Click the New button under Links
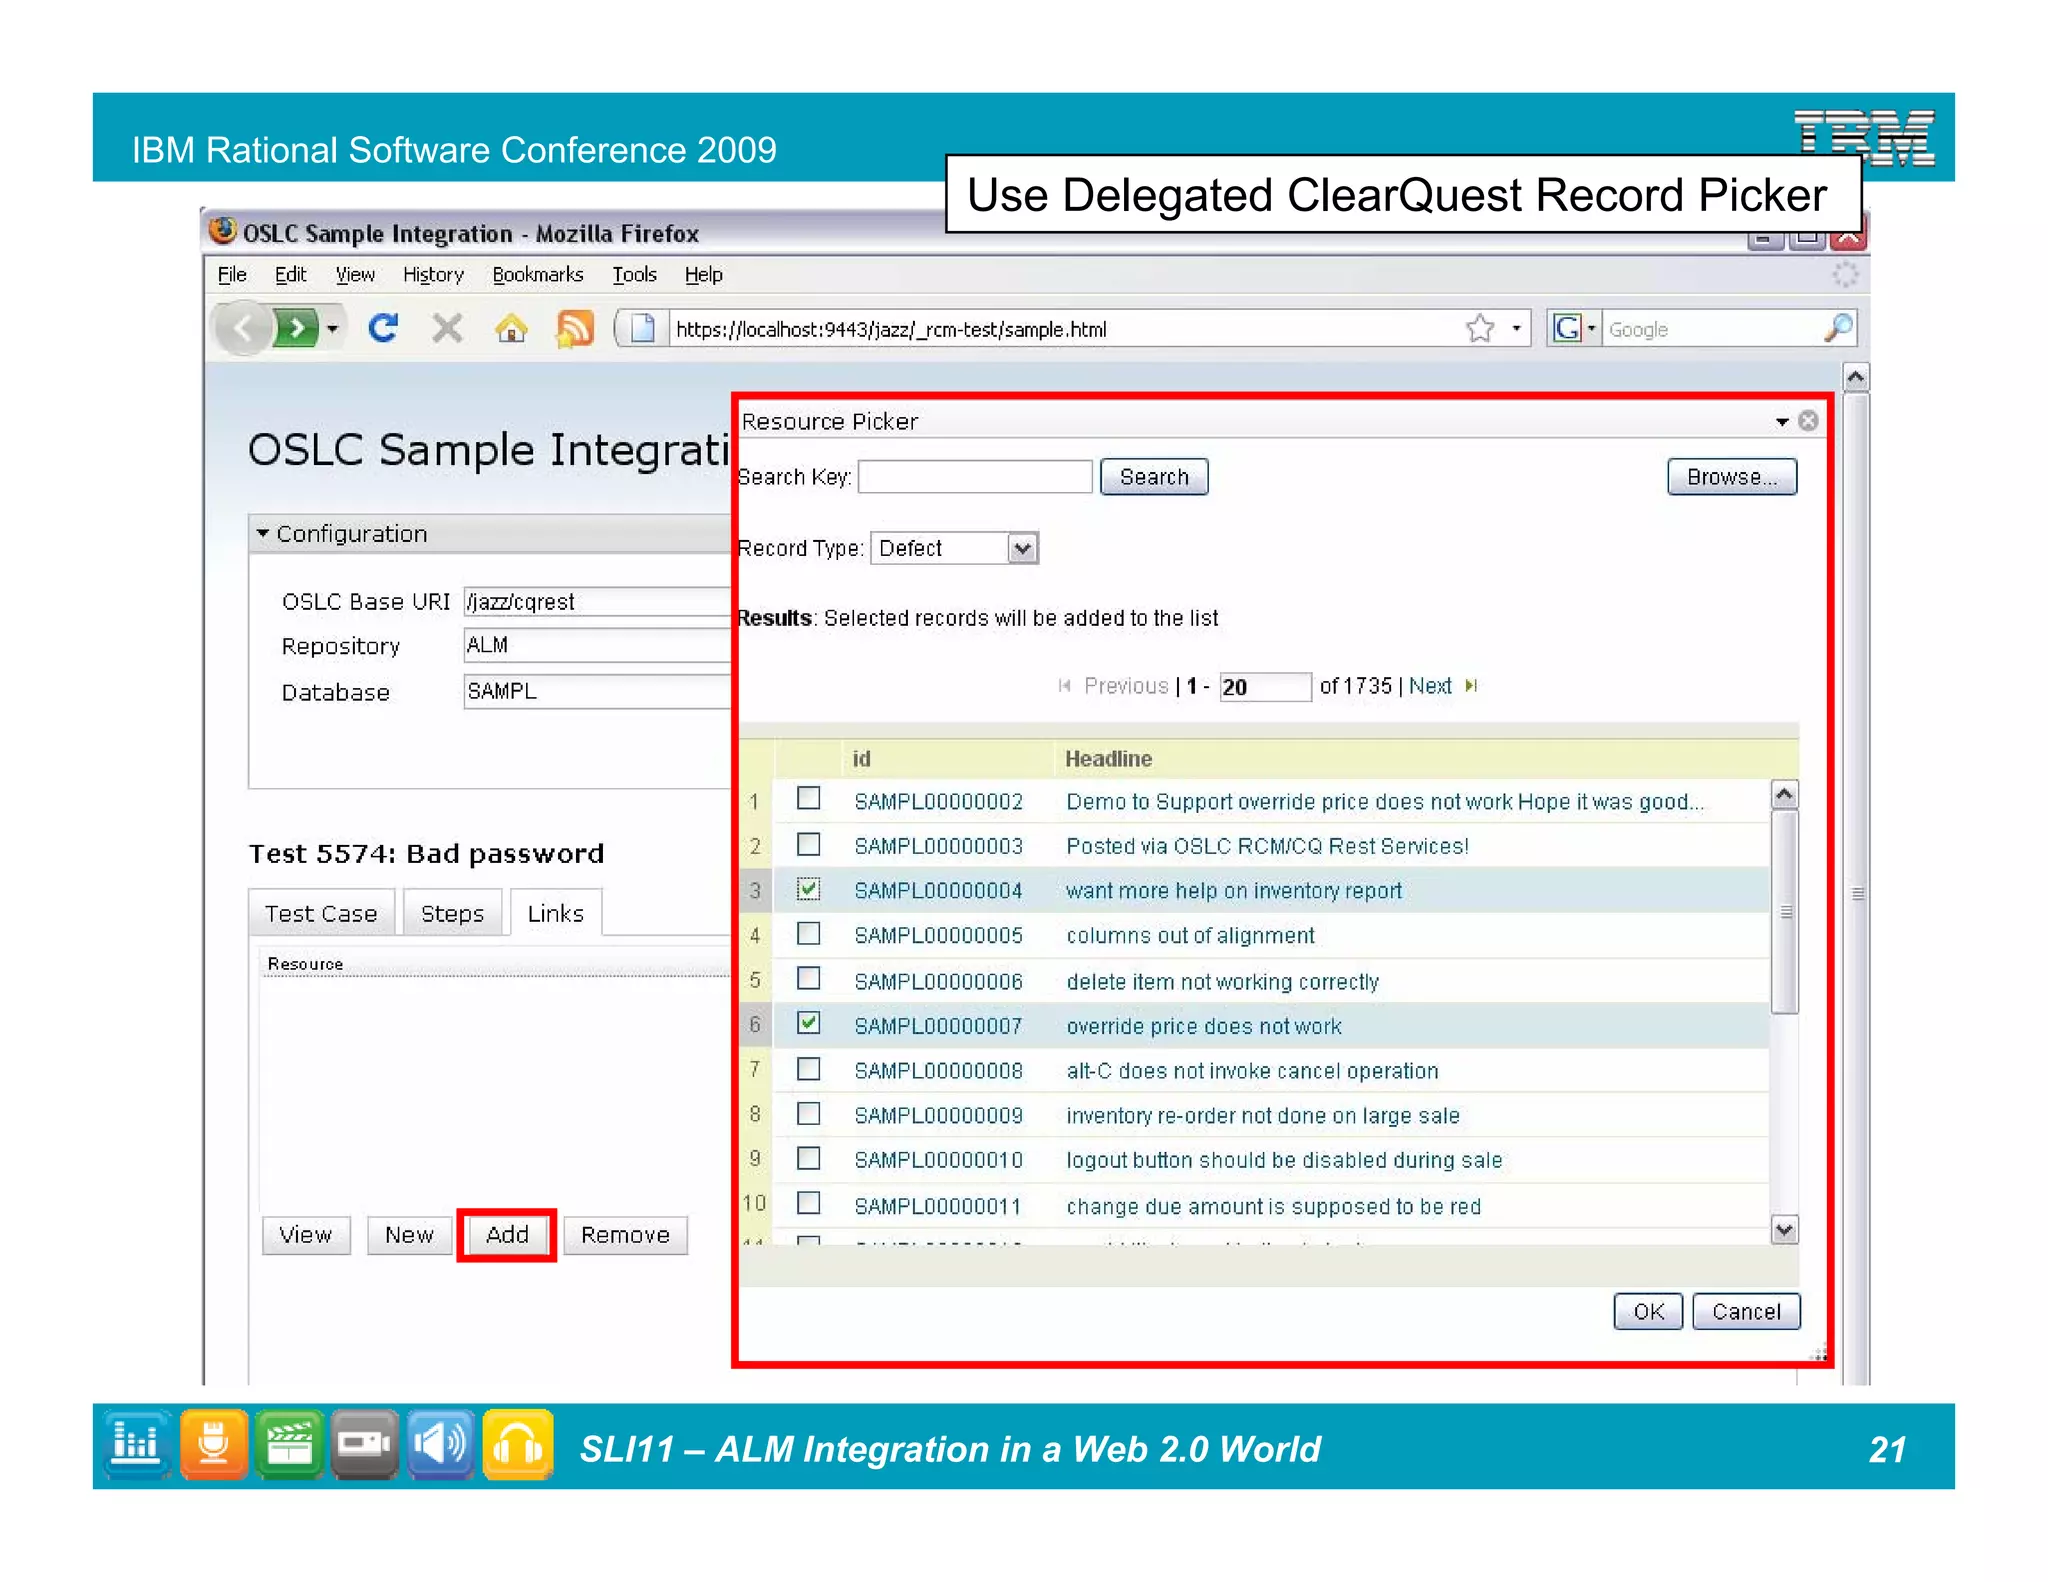This screenshot has width=2048, height=1582. 409,1235
